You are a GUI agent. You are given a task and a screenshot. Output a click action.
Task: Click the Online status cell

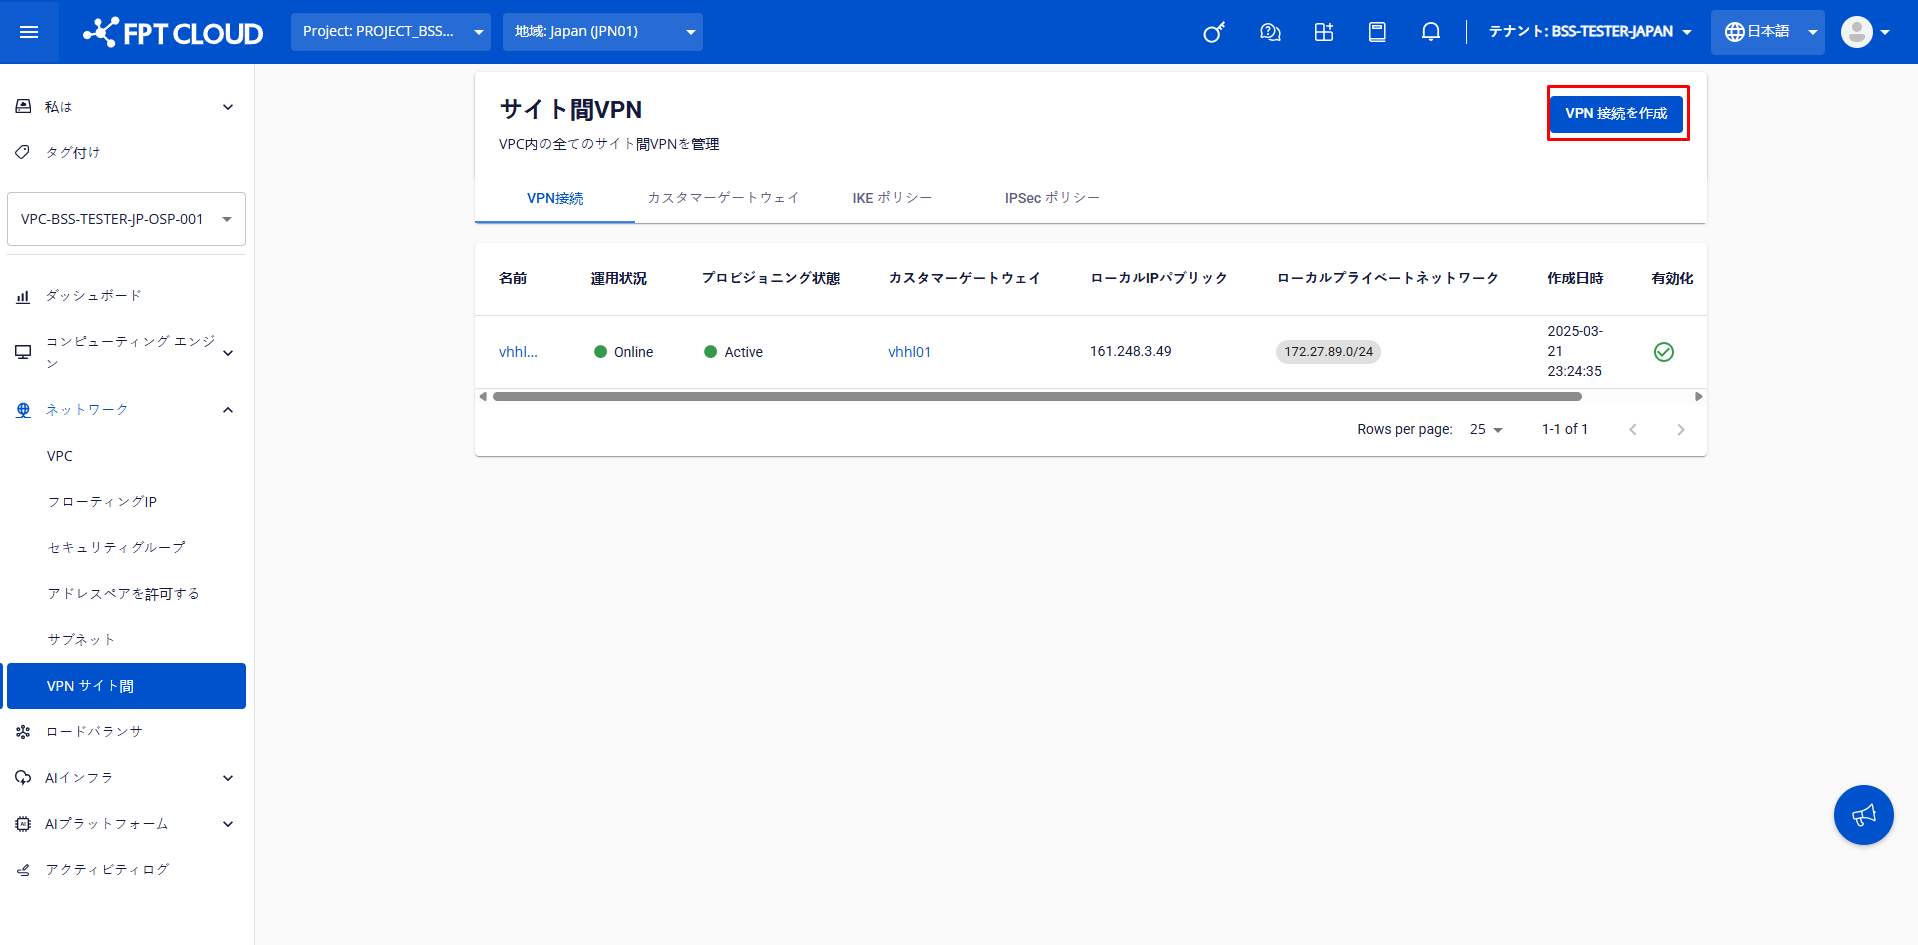(x=624, y=352)
